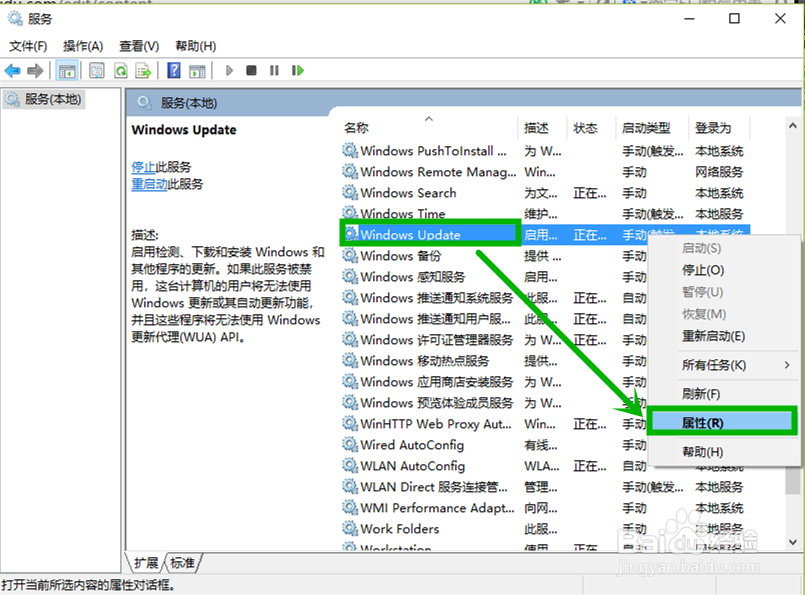Click the Restart Service icon
Viewport: 805px width, 595px height.
298,70
